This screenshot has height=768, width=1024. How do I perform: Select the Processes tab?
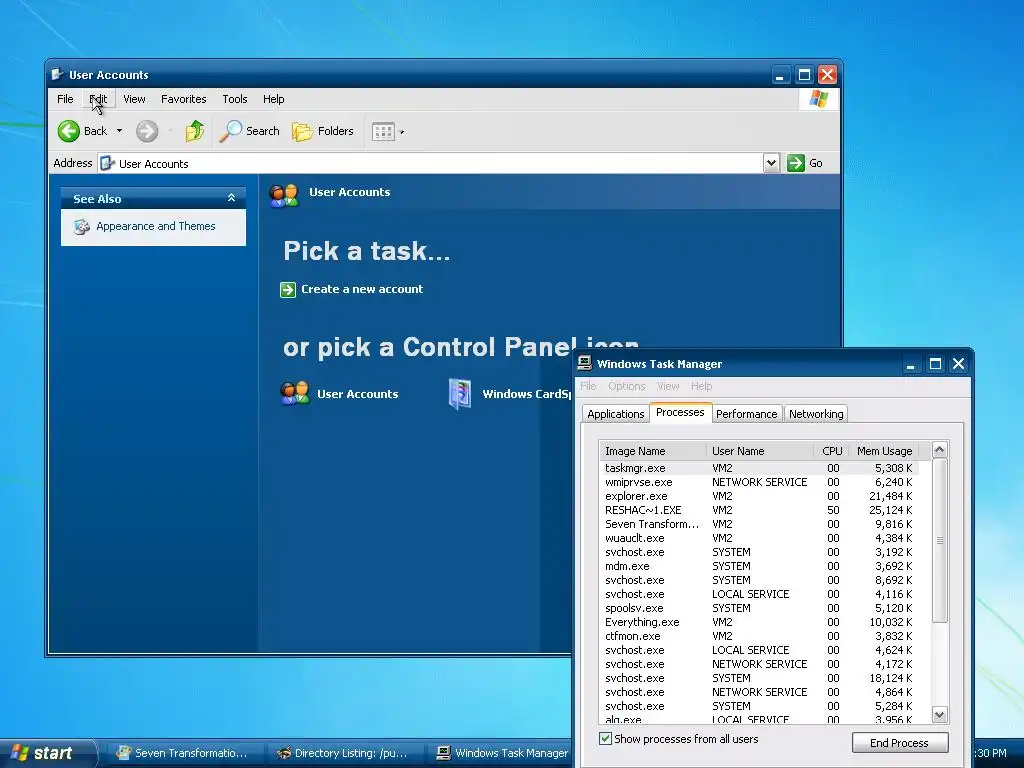click(x=680, y=412)
